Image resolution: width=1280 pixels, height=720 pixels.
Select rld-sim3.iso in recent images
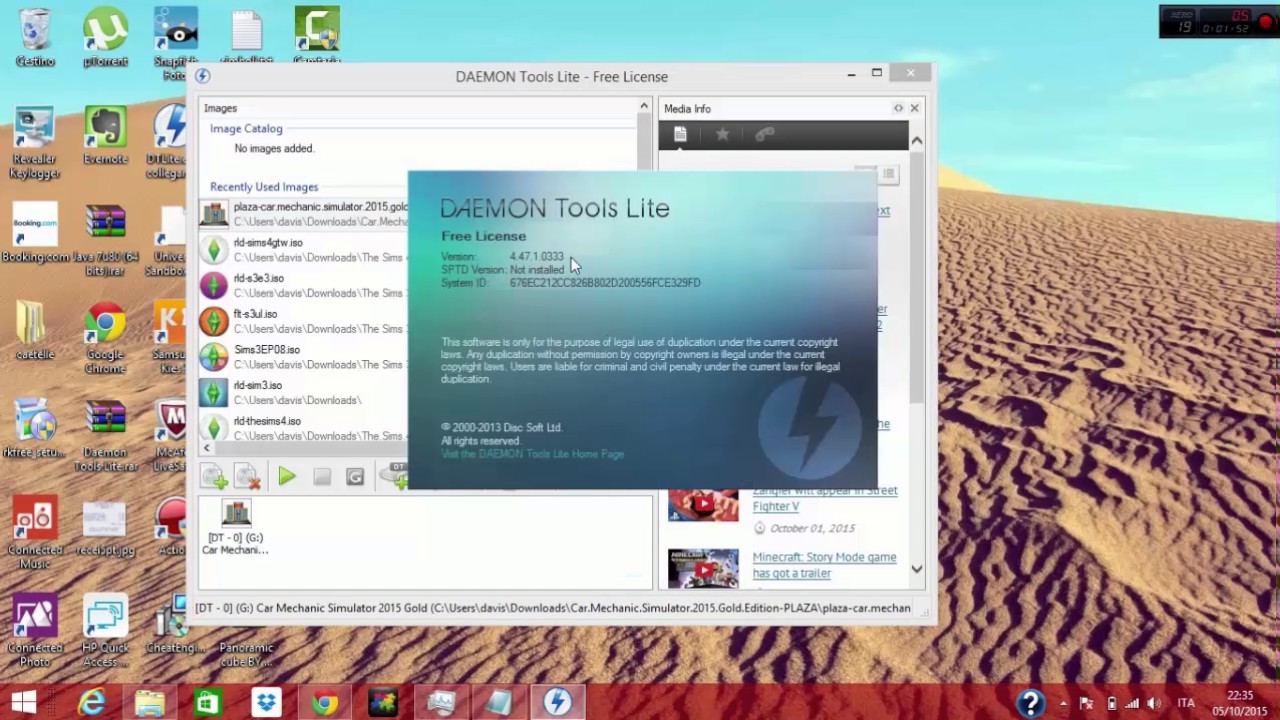[304, 393]
